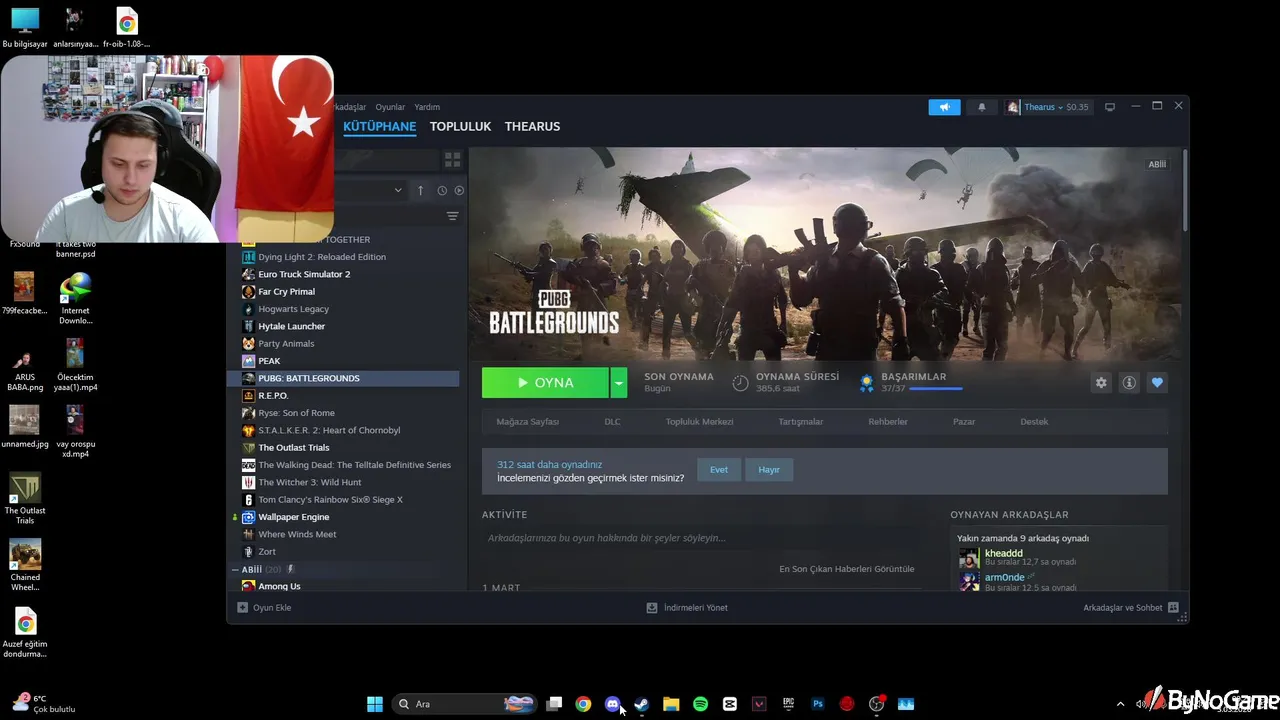Select Hogwarts Legacy in game list

point(293,309)
